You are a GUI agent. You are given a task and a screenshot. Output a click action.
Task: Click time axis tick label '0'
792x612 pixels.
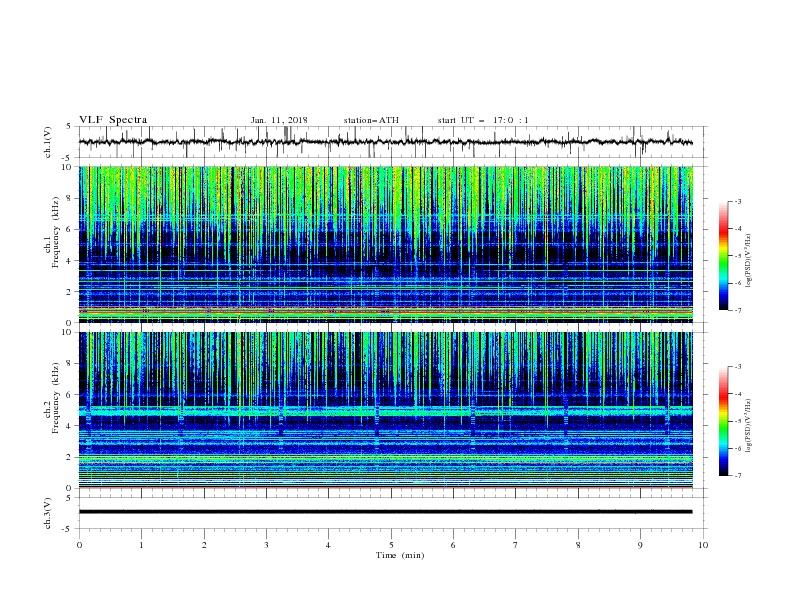coord(79,545)
